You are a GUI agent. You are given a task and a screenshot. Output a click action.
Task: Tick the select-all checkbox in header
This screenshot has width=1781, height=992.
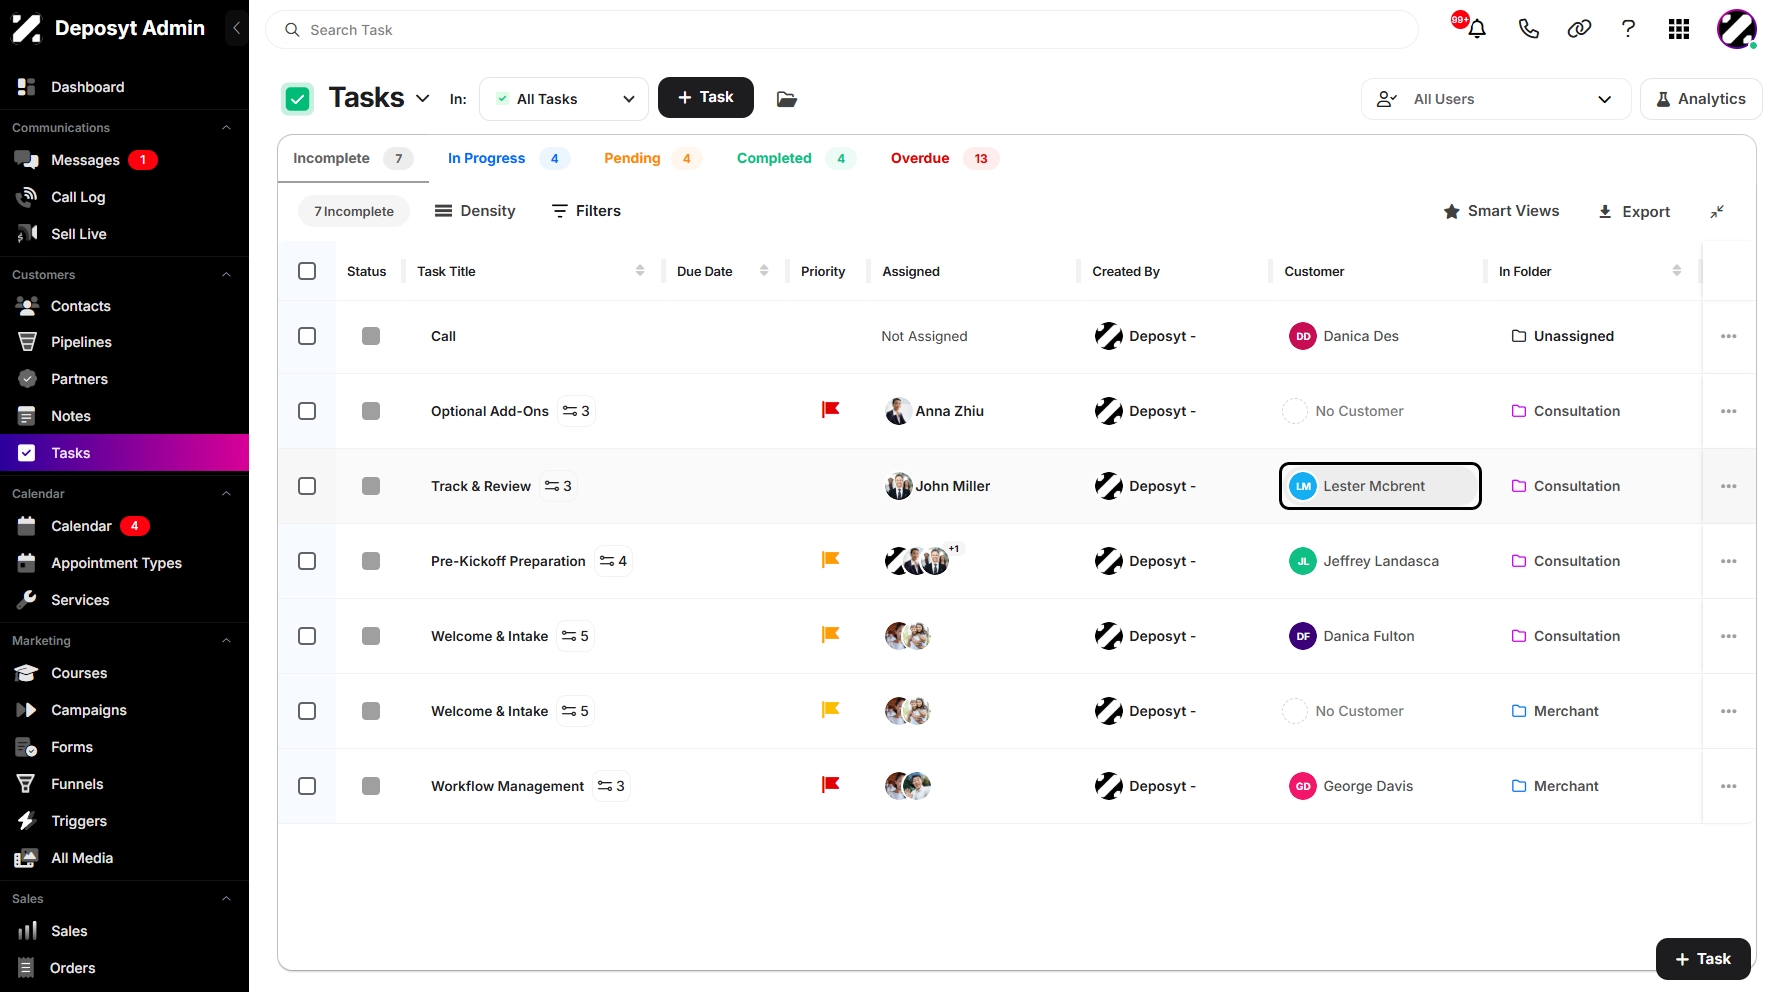tap(307, 271)
